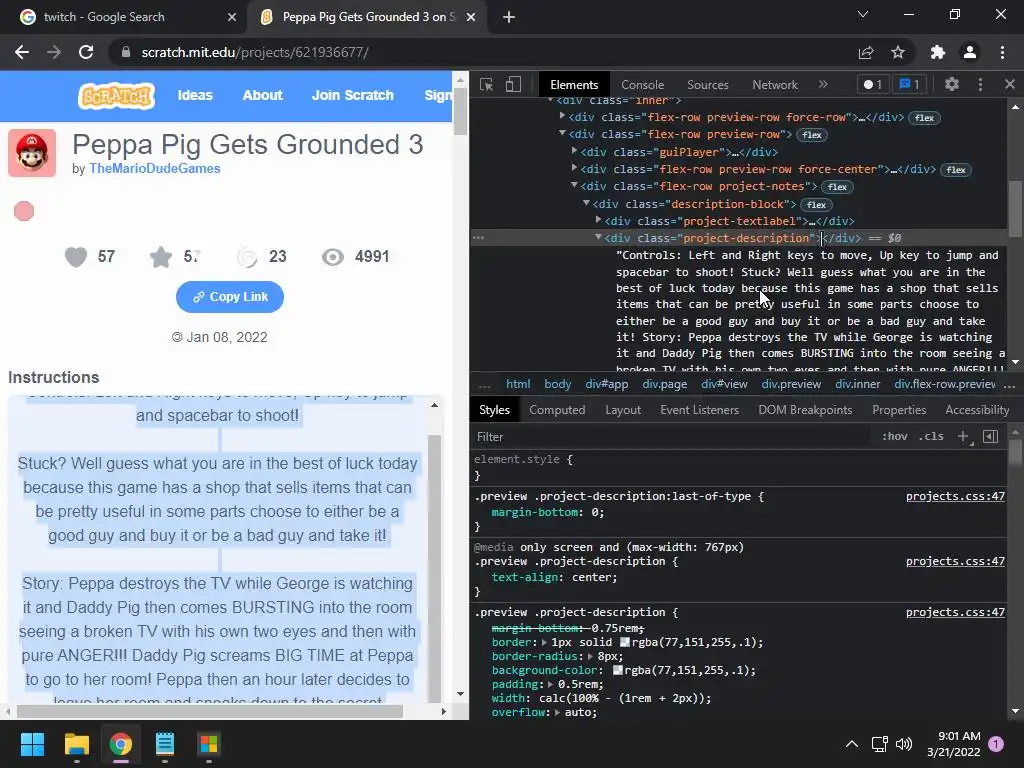Open the Computed styles tab
The height and width of the screenshot is (768, 1024).
coord(557,410)
